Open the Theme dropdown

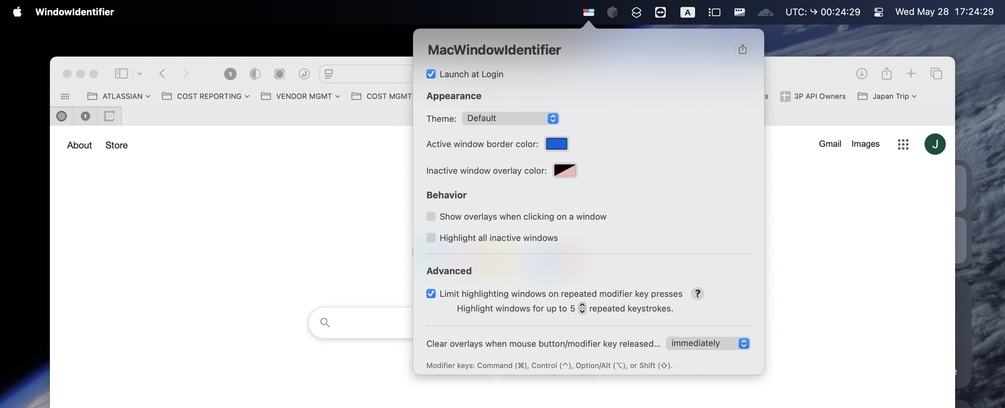510,118
